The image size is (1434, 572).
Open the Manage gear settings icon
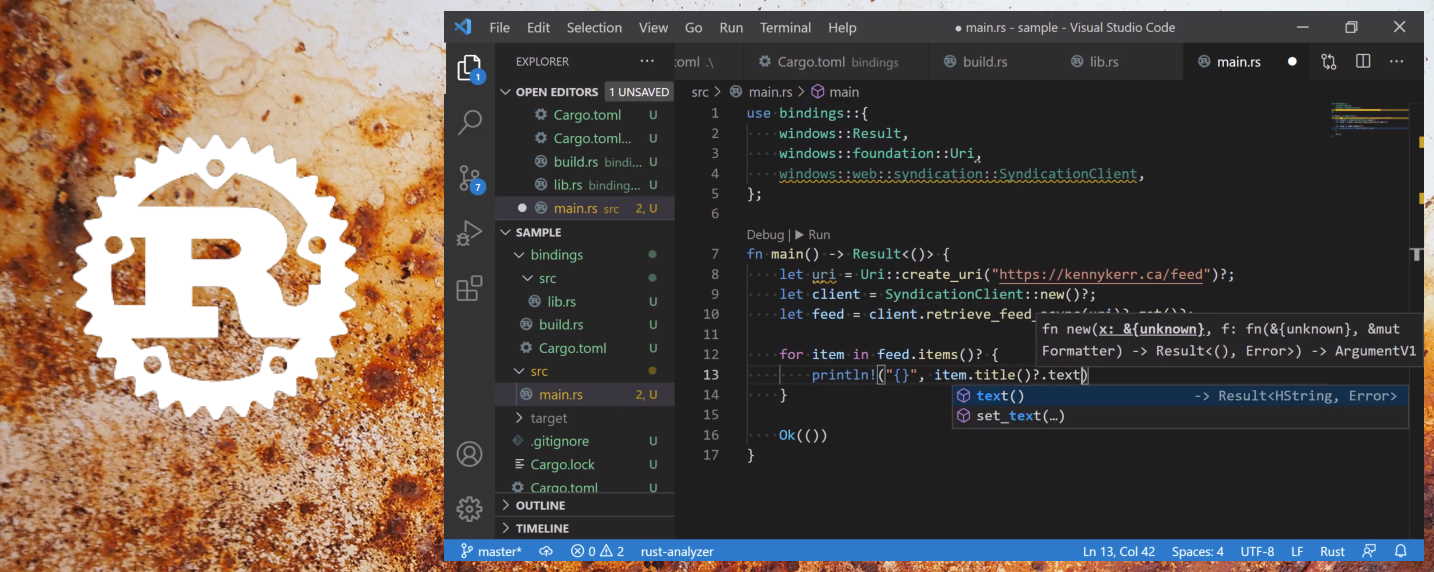point(469,508)
